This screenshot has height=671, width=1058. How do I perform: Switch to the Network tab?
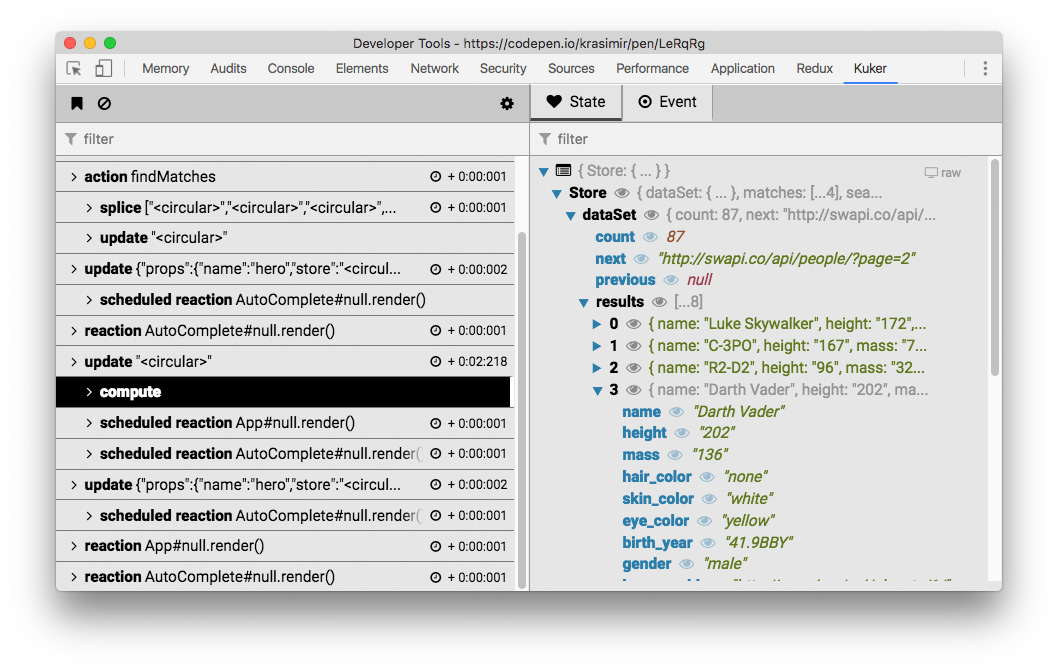coord(435,68)
